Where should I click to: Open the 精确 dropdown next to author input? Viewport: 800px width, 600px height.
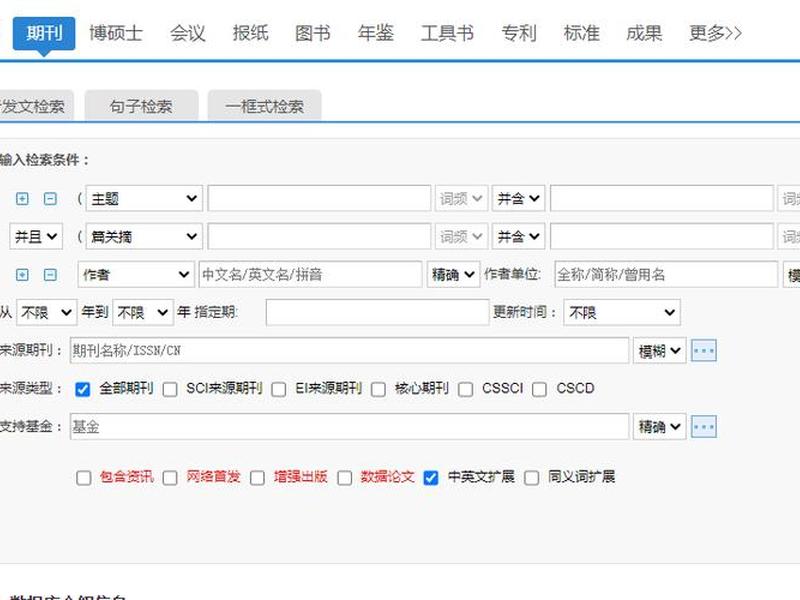click(454, 274)
